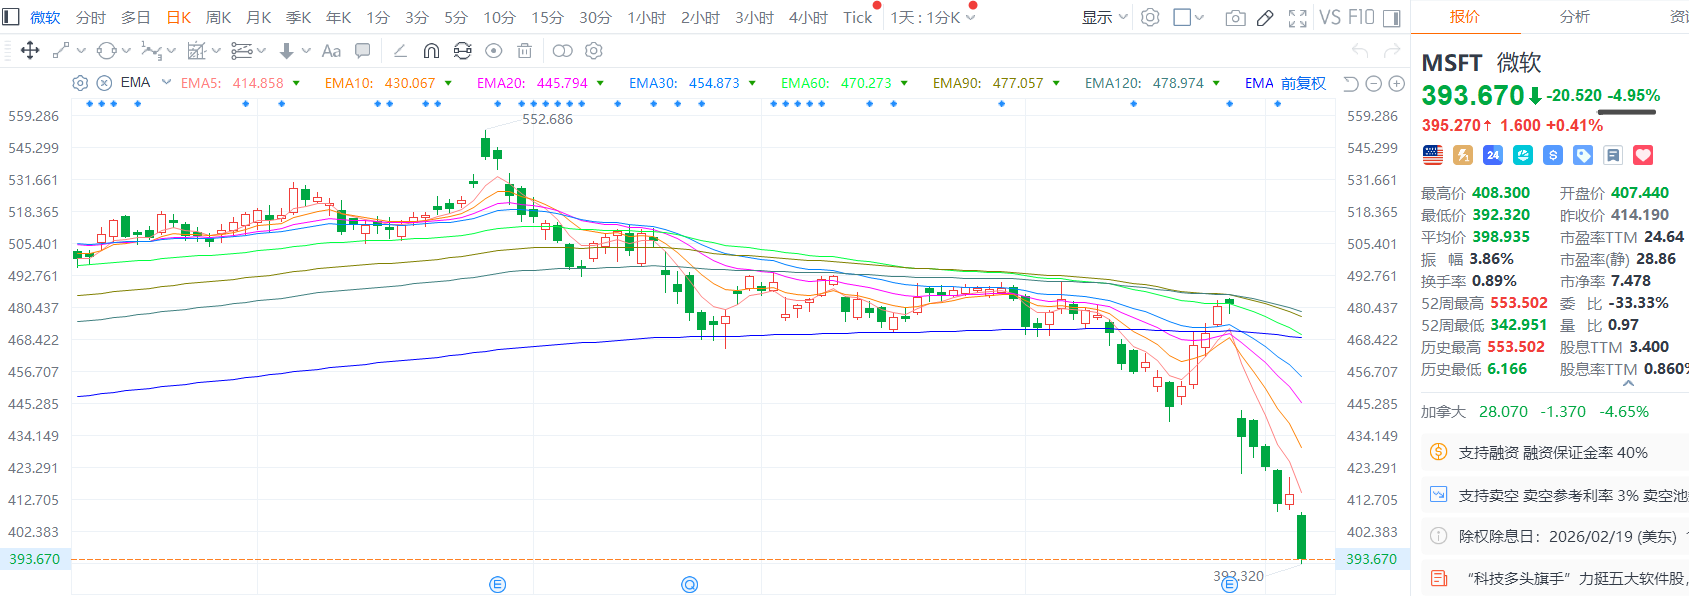Viewport: 1689px width, 596px height.
Task: Open the 支持融资 margin info row
Action: [x=1554, y=452]
